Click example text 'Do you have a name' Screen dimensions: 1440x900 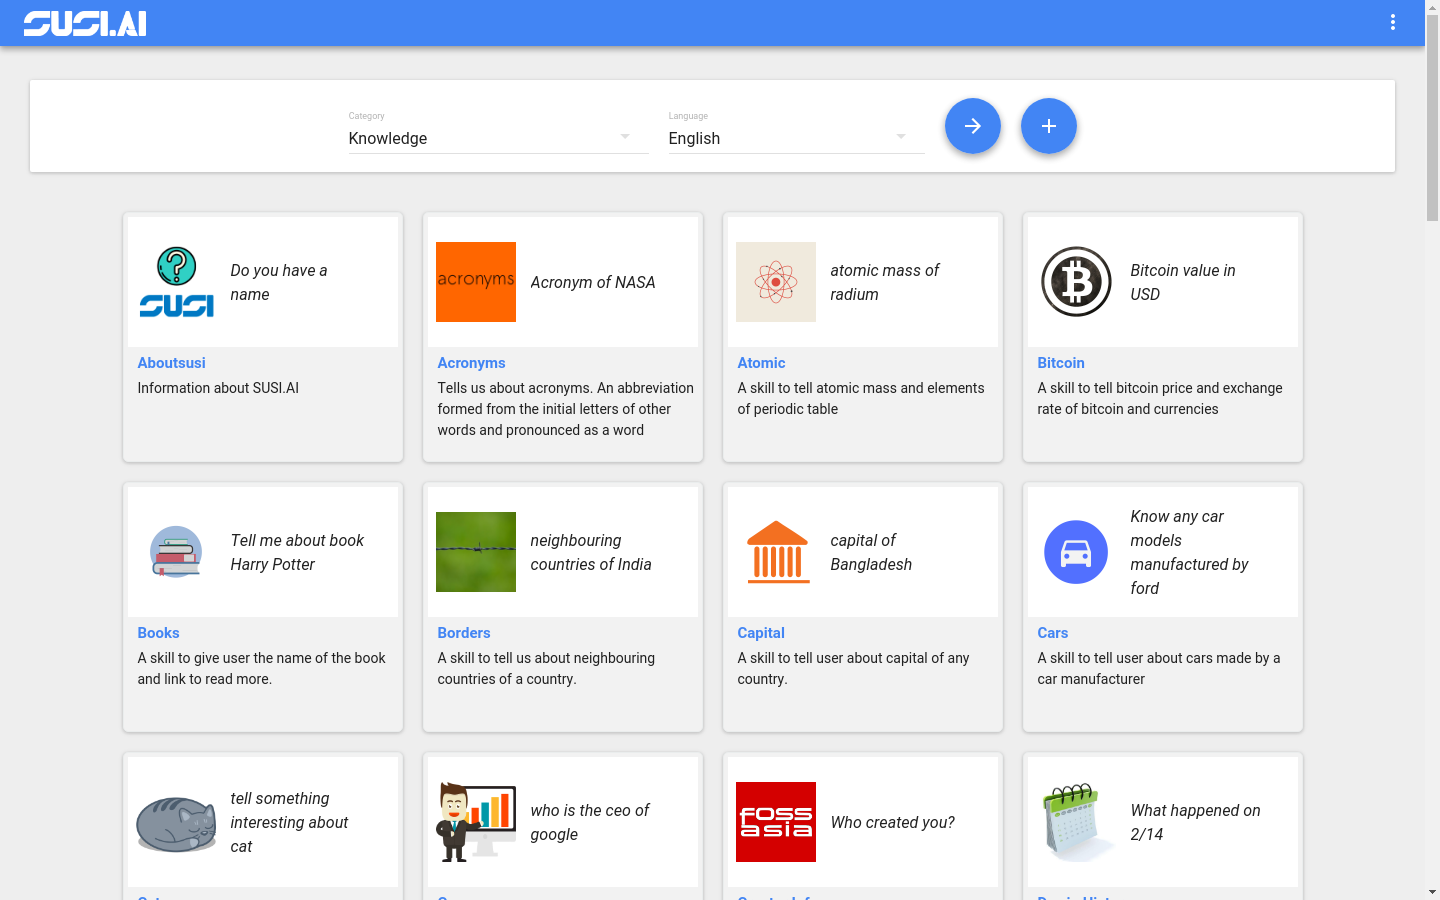pyautogui.click(x=279, y=282)
